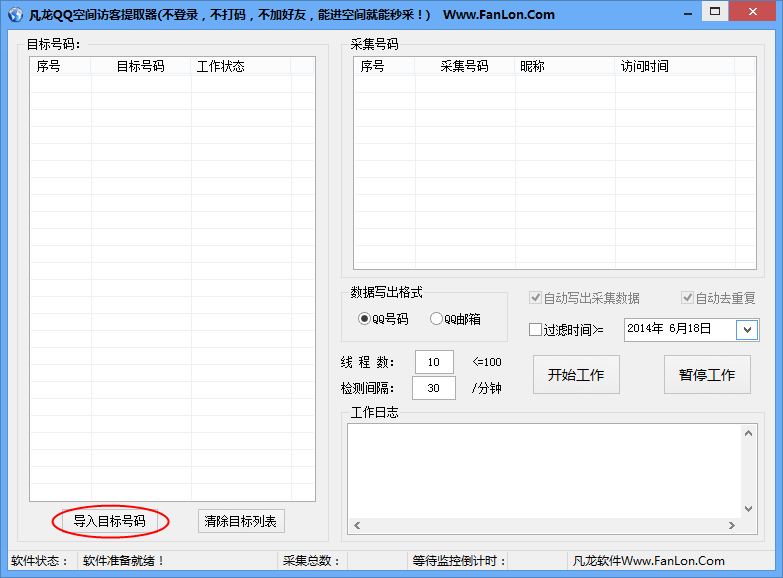Click the work log scroll down arrow
The height and width of the screenshot is (578, 783).
(x=749, y=508)
